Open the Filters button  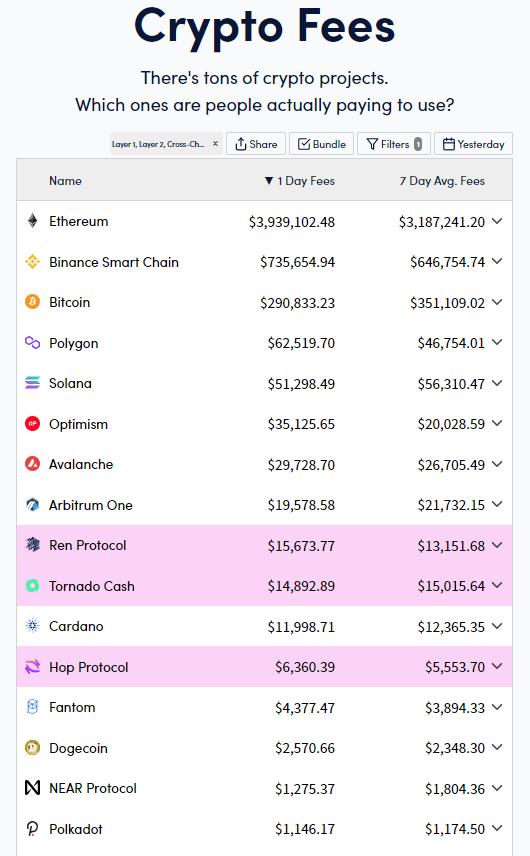(x=394, y=144)
